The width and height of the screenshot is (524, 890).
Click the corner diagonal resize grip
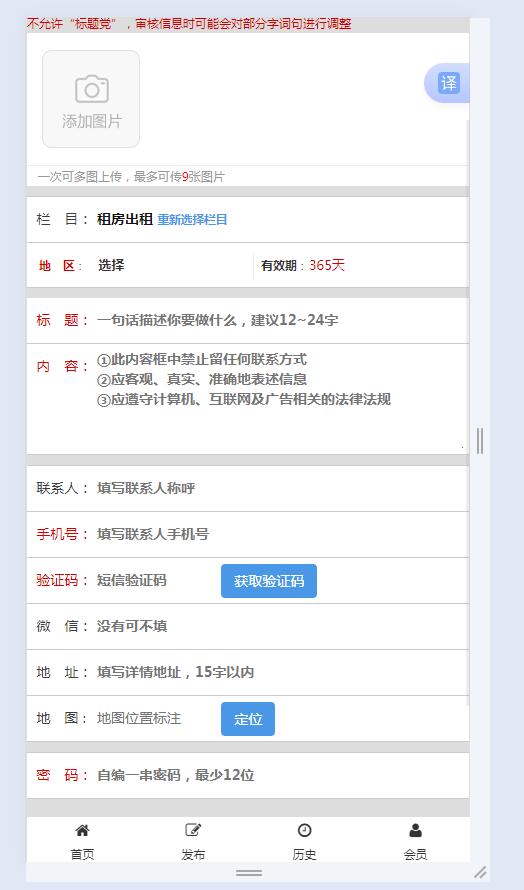pyautogui.click(x=480, y=872)
